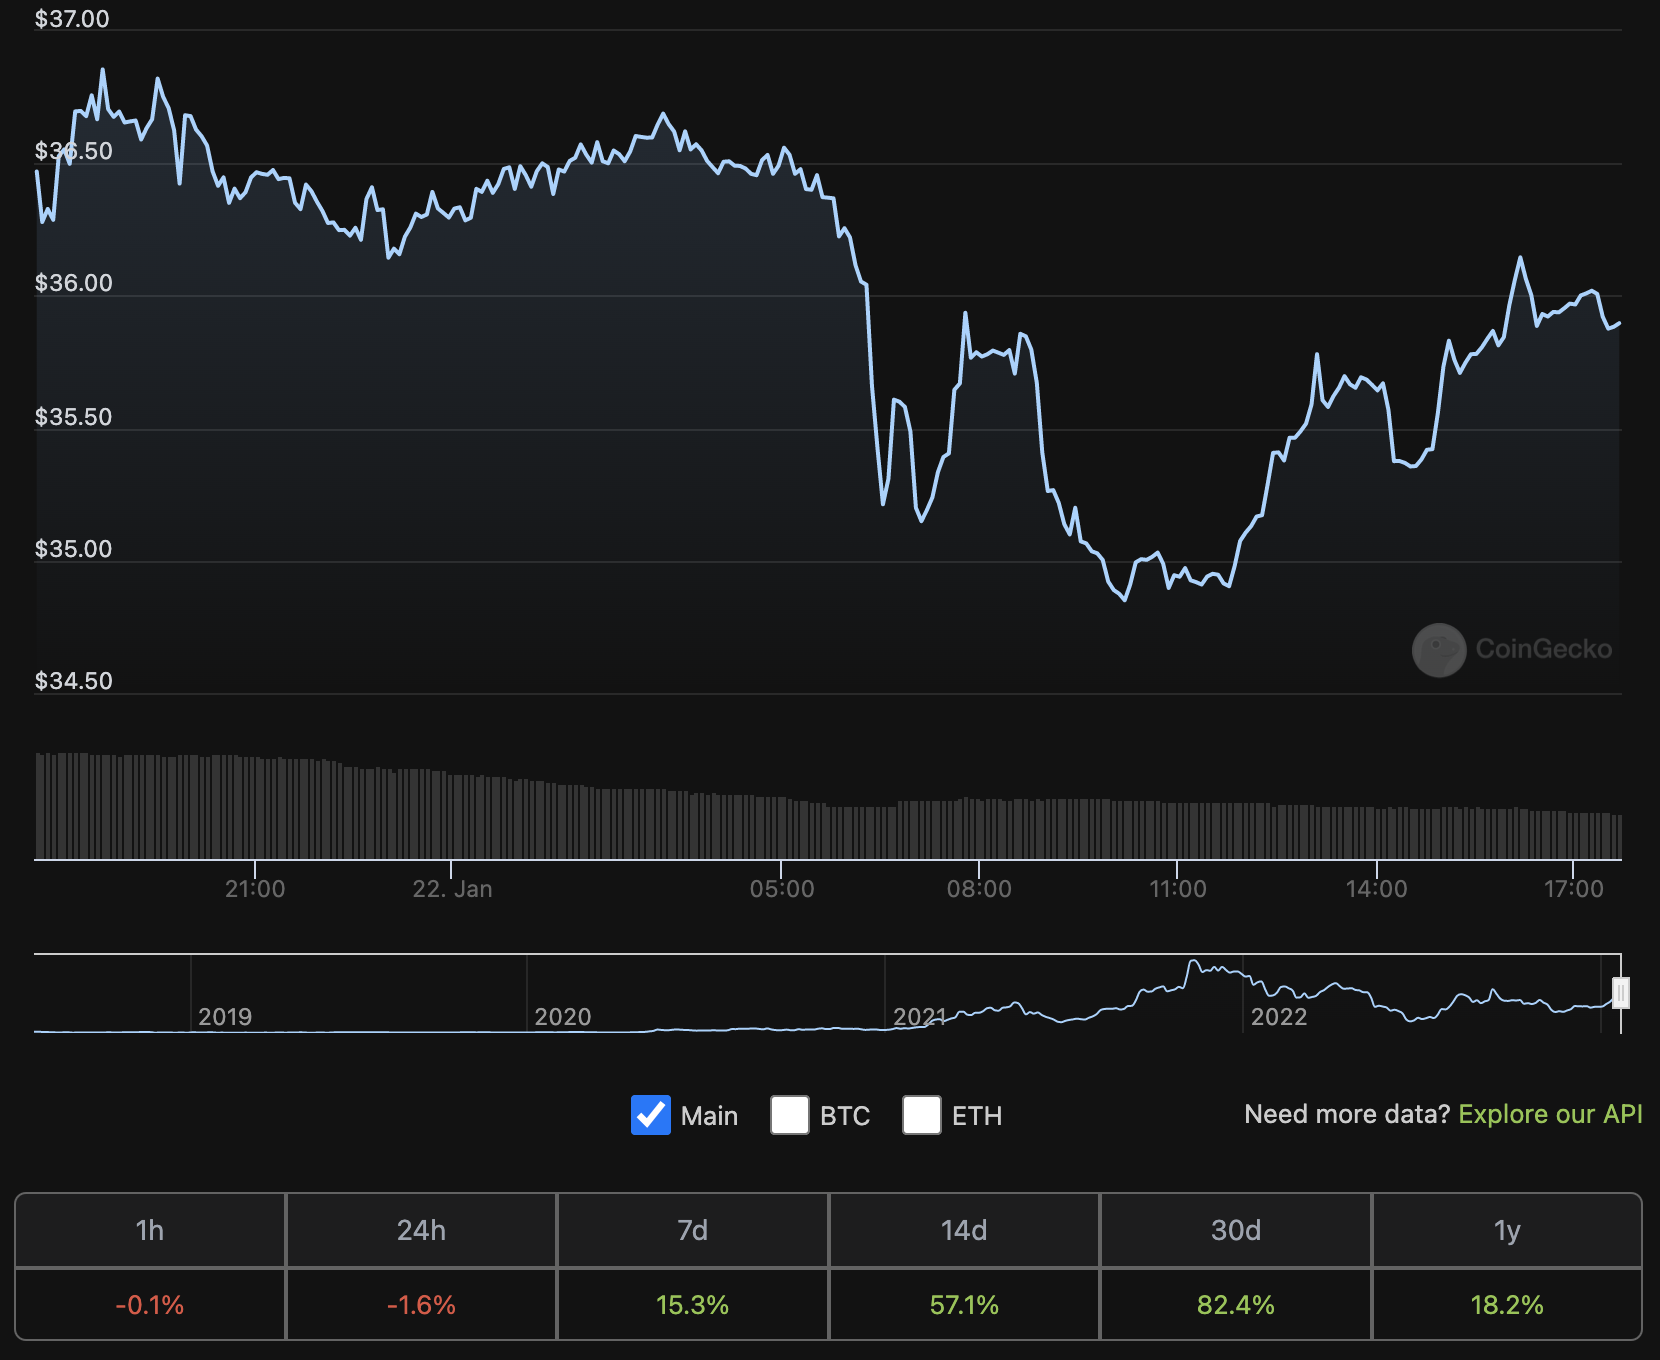
Task: Click the 1h change value of -0.1%
Action: (150, 1304)
